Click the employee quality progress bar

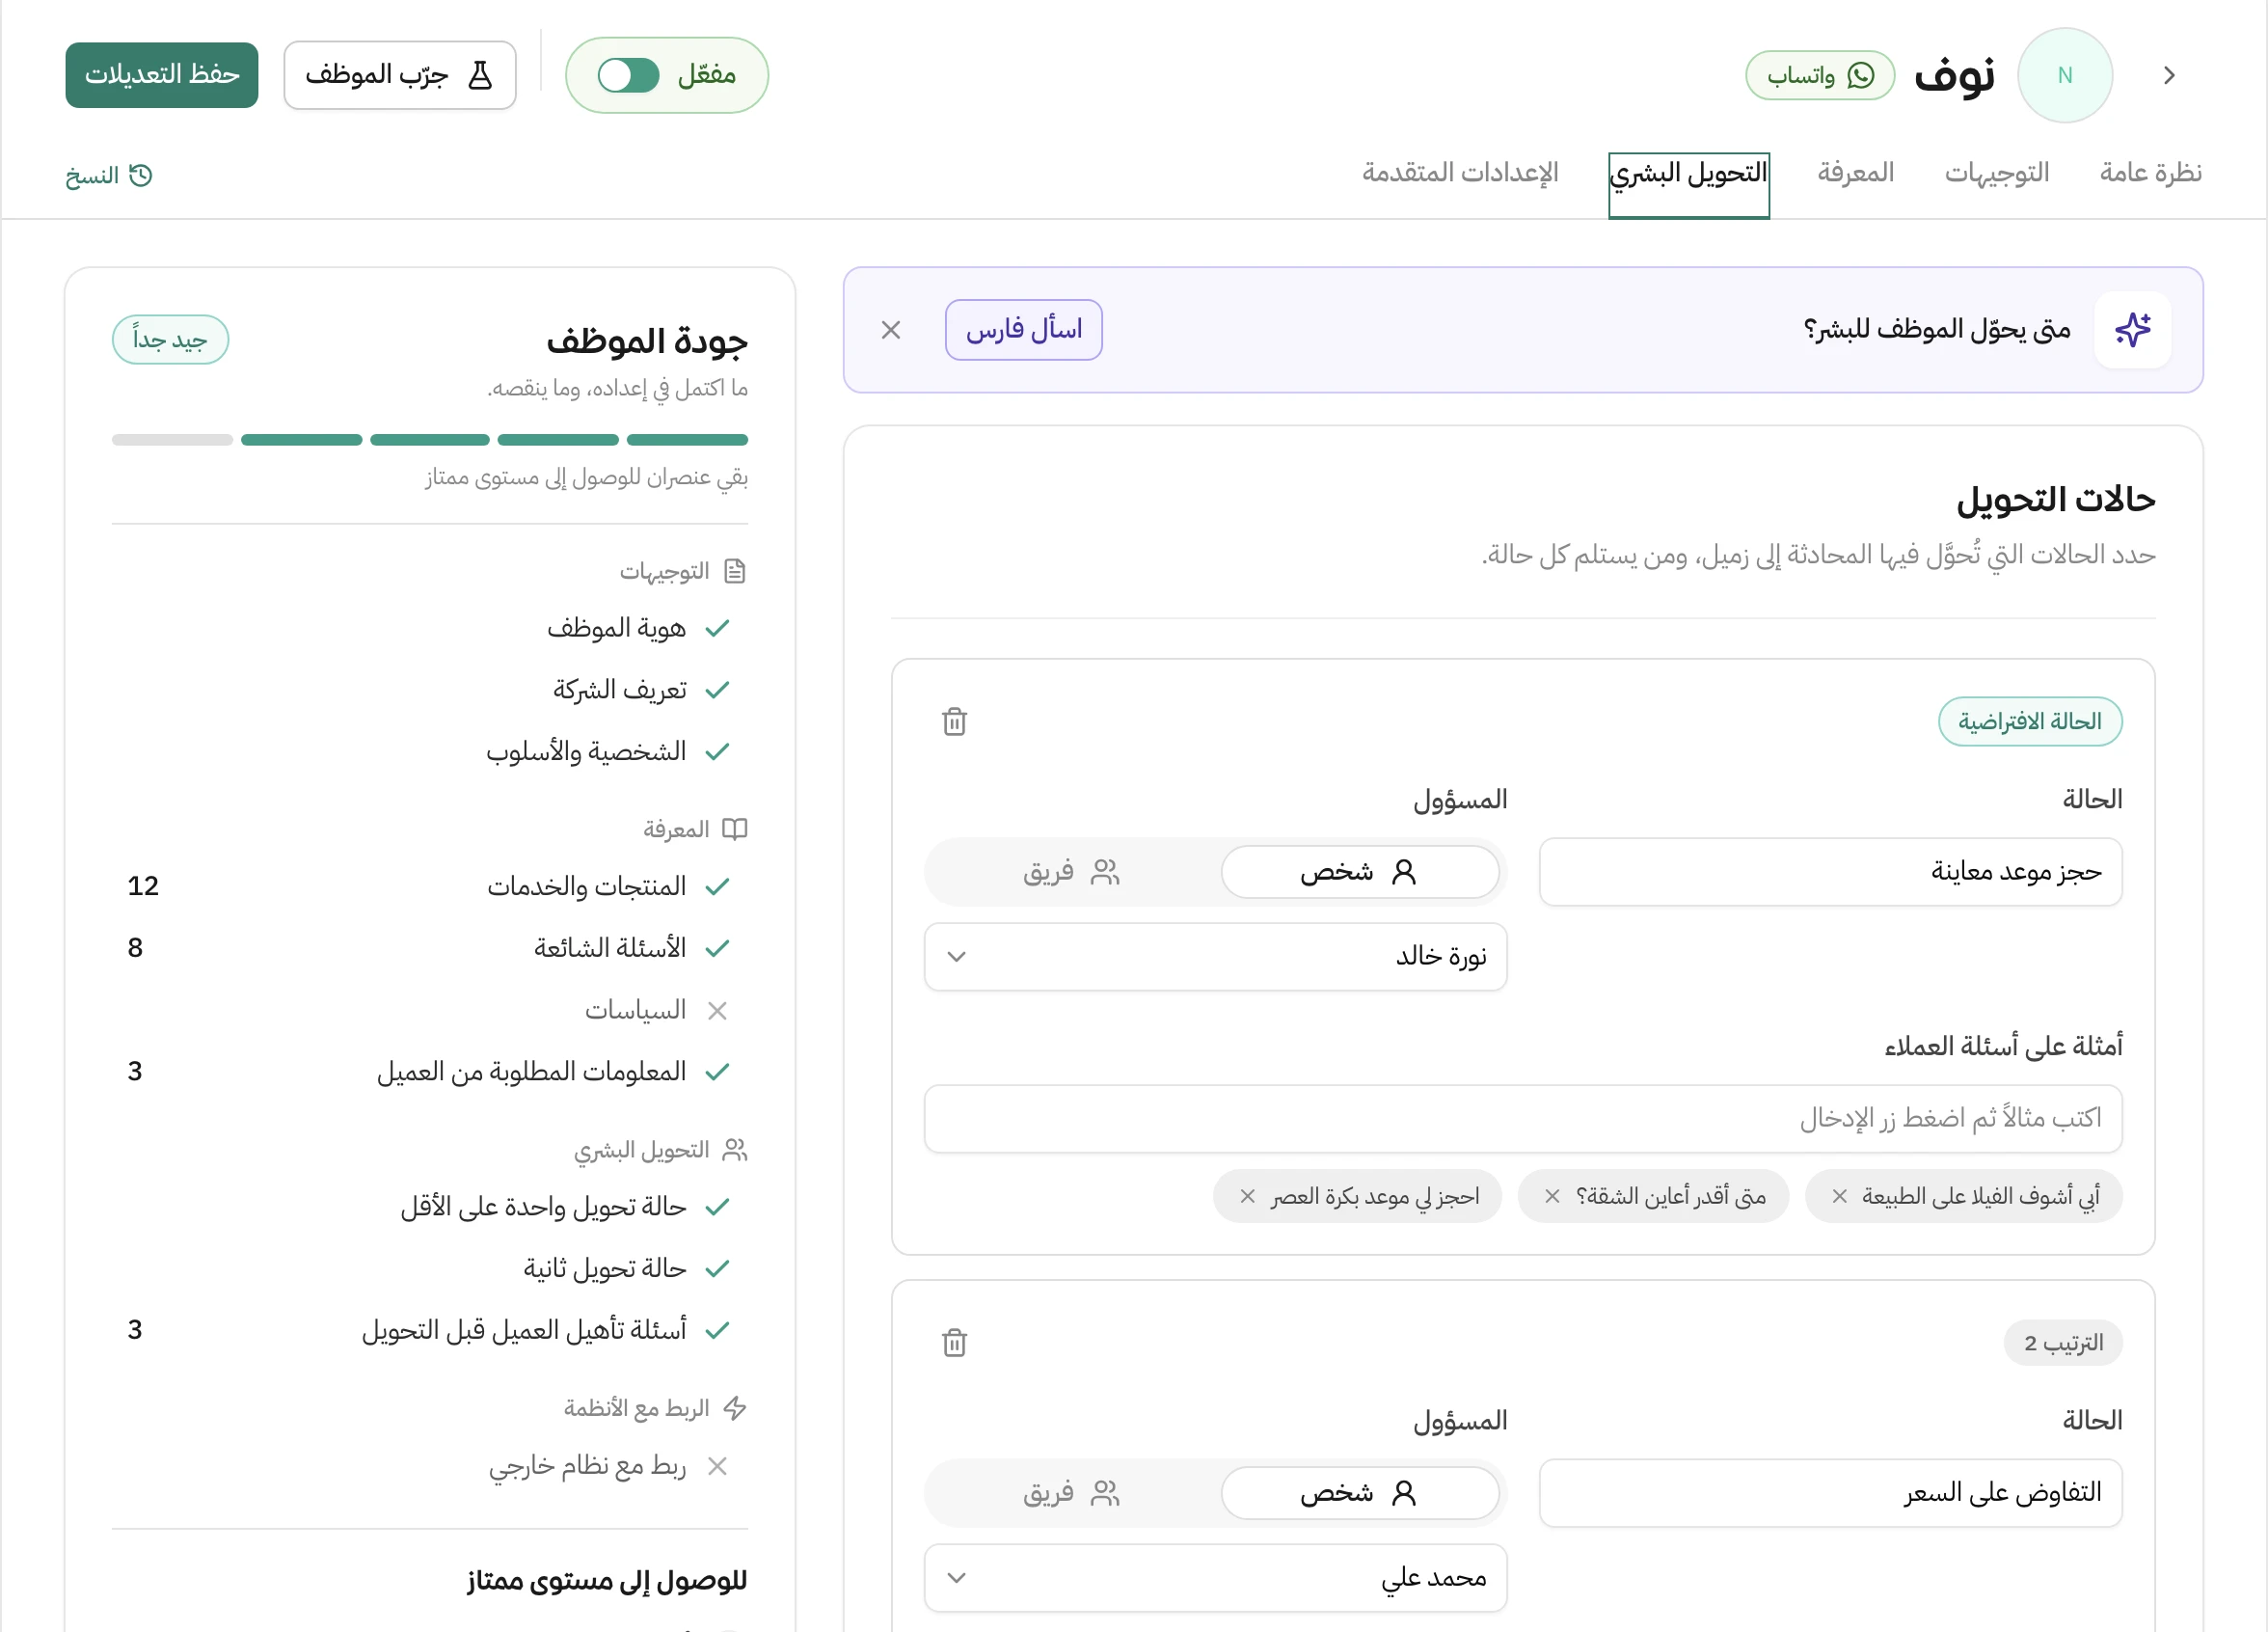(x=430, y=440)
